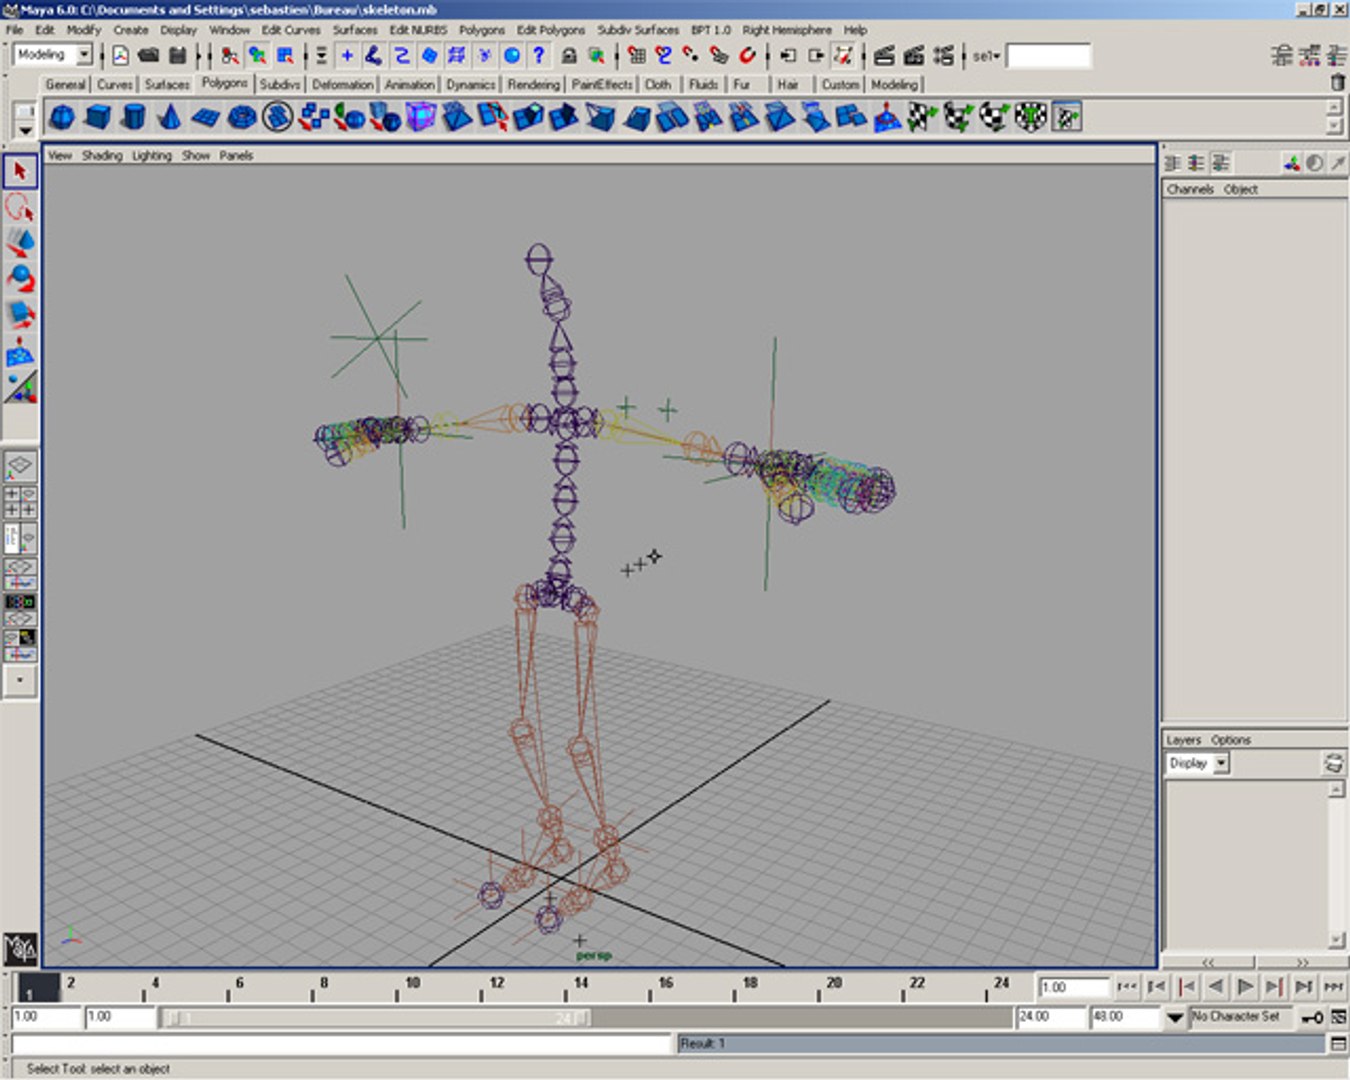The image size is (1350, 1080).
Task: Click the blue question mark help icon
Action: point(539,55)
